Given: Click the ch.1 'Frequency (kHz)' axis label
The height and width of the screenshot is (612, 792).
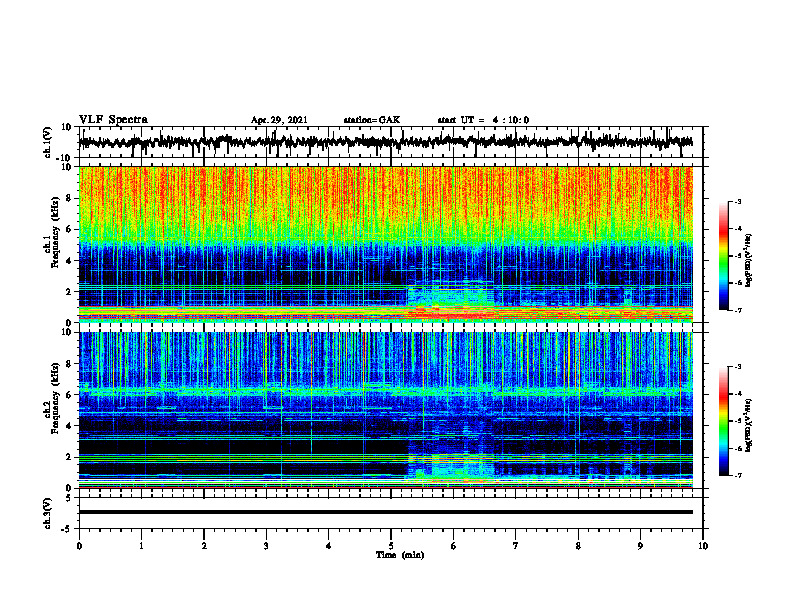Looking at the screenshot, I should click(55, 232).
